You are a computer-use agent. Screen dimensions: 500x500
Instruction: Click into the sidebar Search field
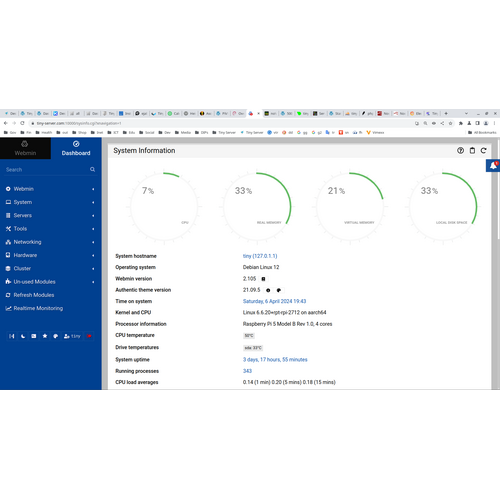47,170
